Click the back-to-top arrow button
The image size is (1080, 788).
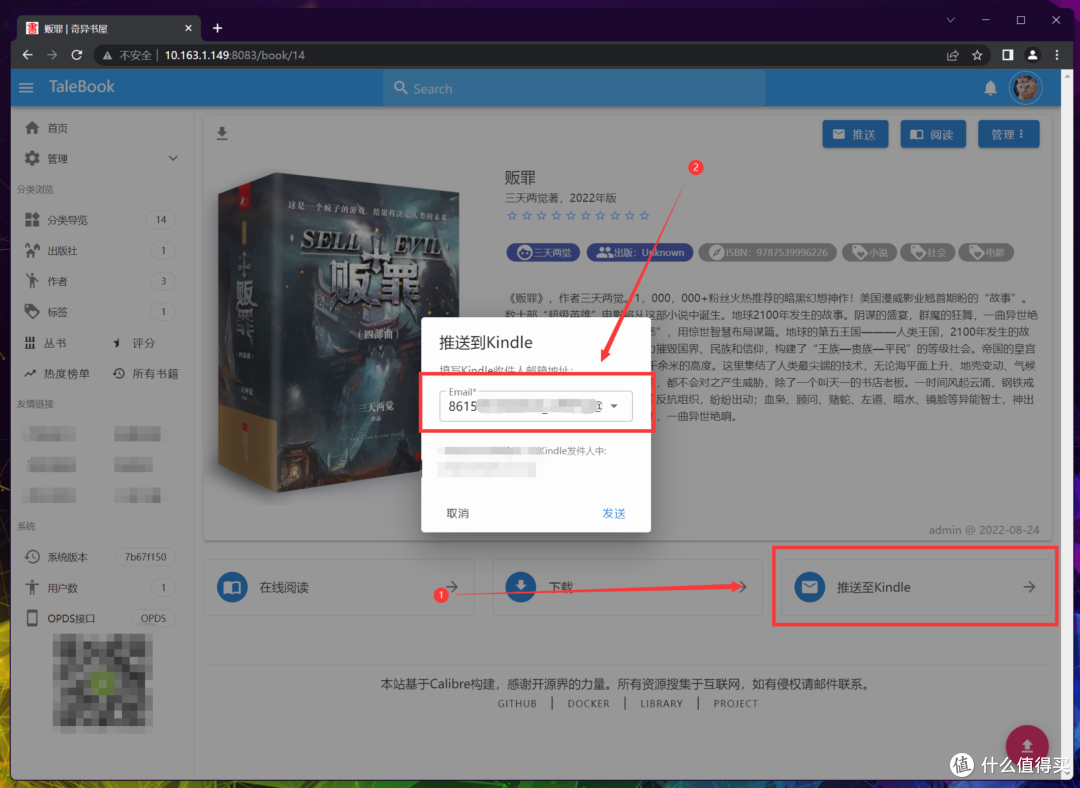click(1028, 745)
